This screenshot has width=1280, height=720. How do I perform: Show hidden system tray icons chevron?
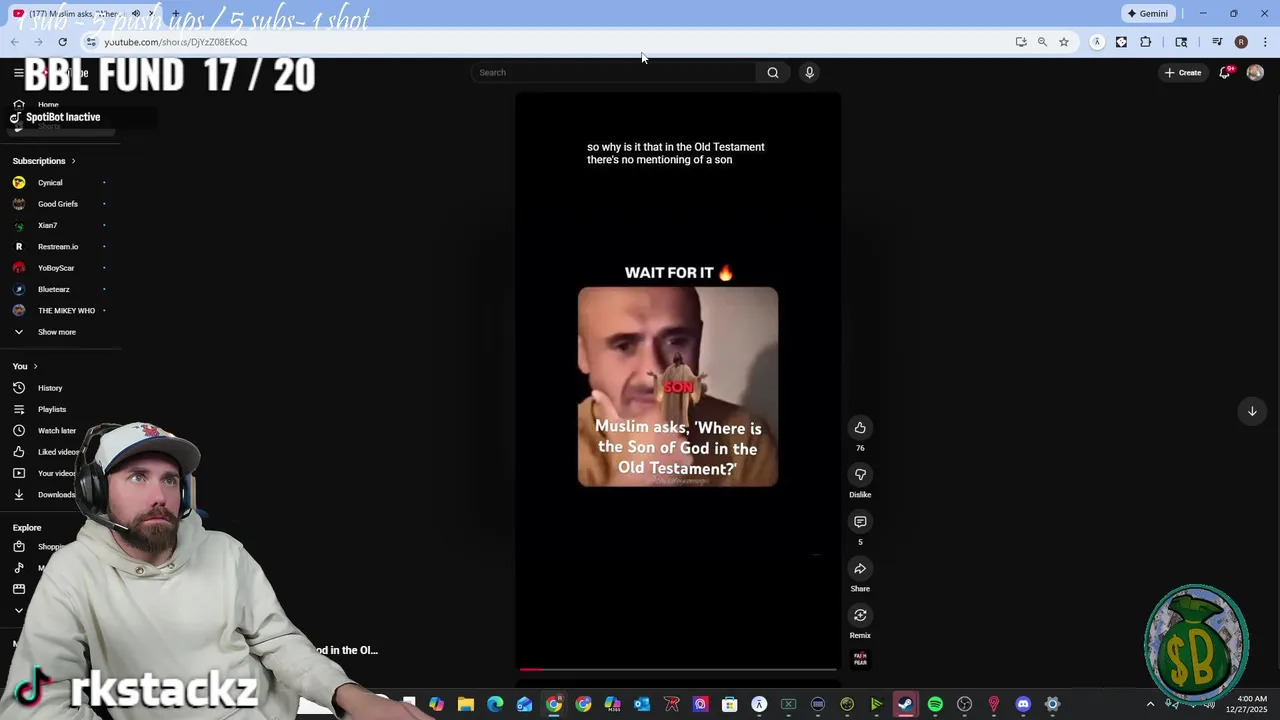[1150, 704]
